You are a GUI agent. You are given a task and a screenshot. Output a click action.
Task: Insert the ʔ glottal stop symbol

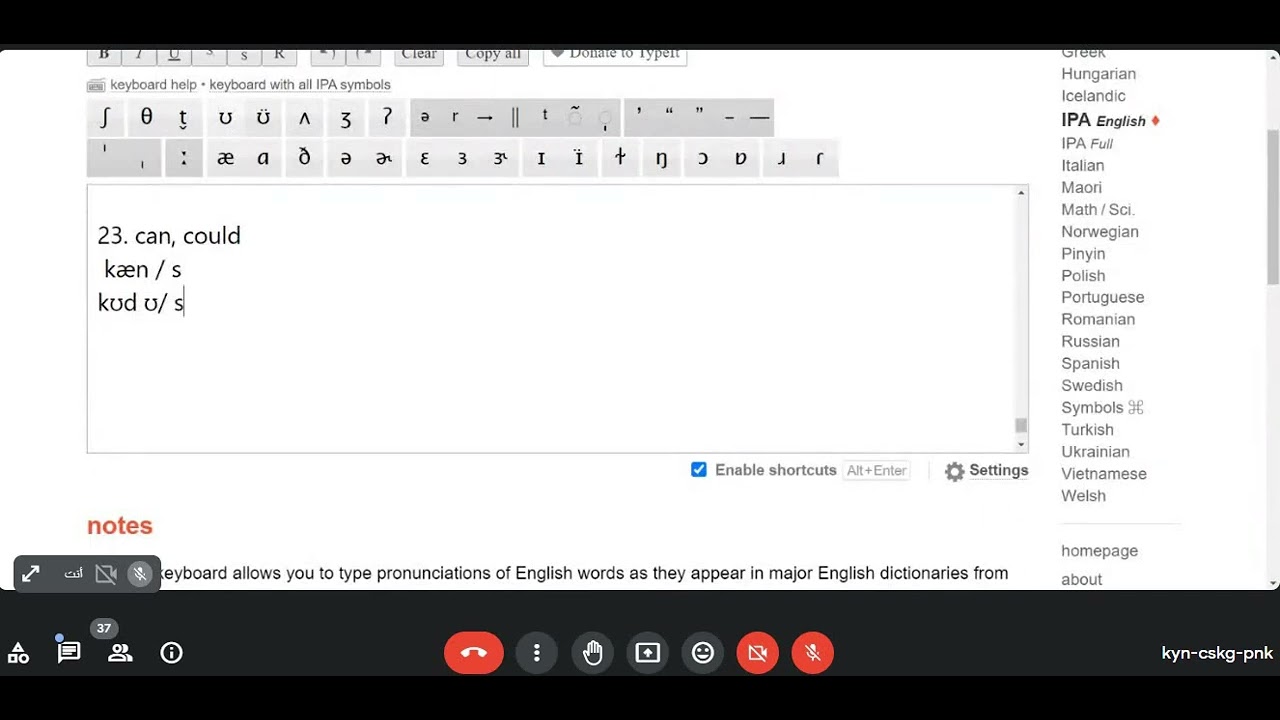pyautogui.click(x=387, y=117)
